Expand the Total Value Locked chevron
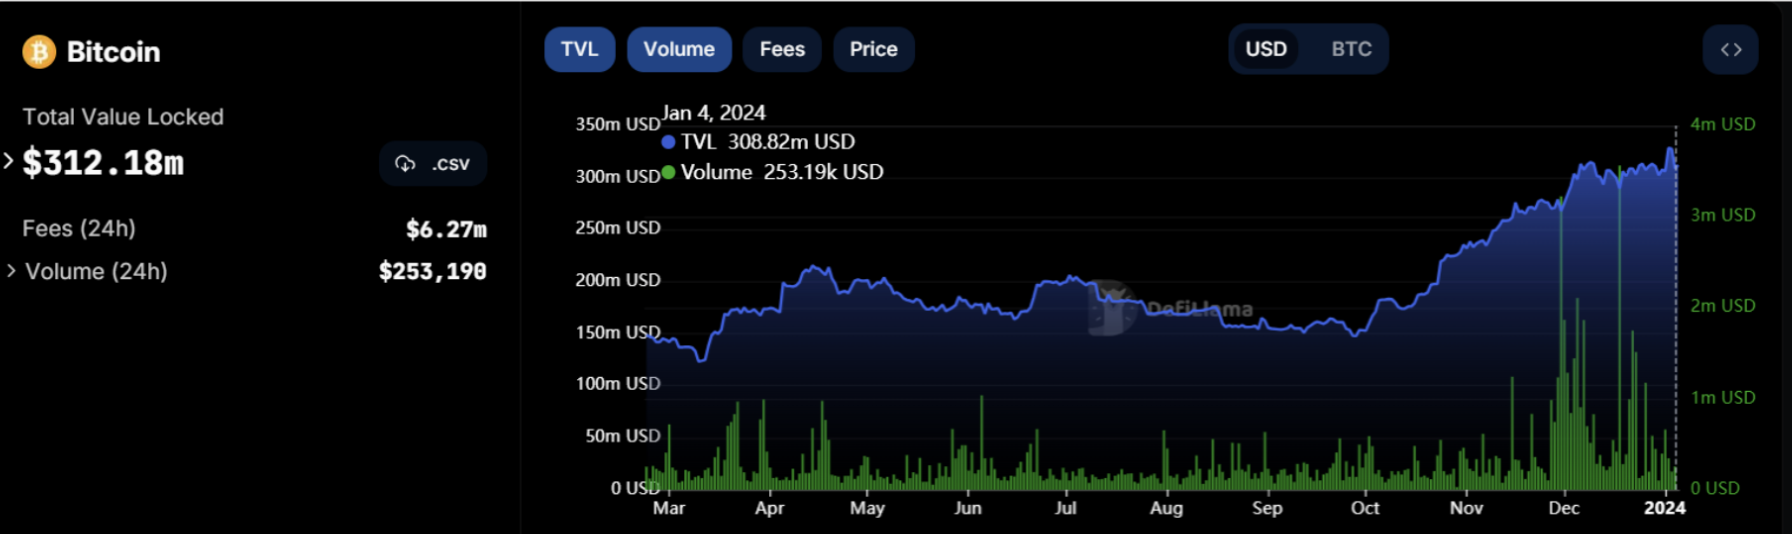Screen dimensions: 1792x534 pyautogui.click(x=9, y=161)
